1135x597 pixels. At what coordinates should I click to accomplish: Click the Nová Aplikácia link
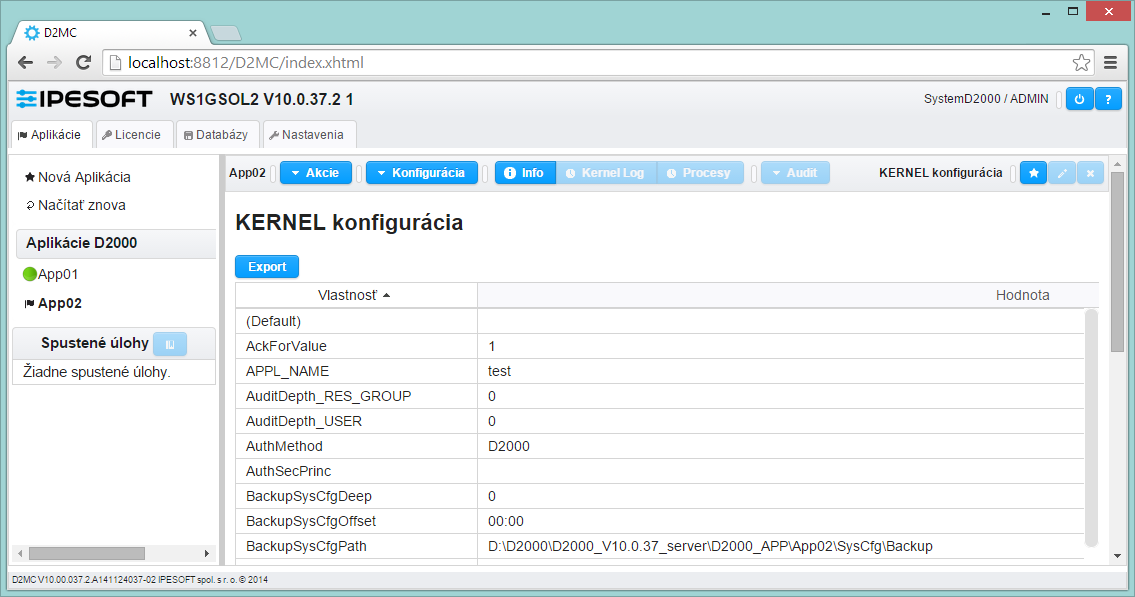point(84,177)
